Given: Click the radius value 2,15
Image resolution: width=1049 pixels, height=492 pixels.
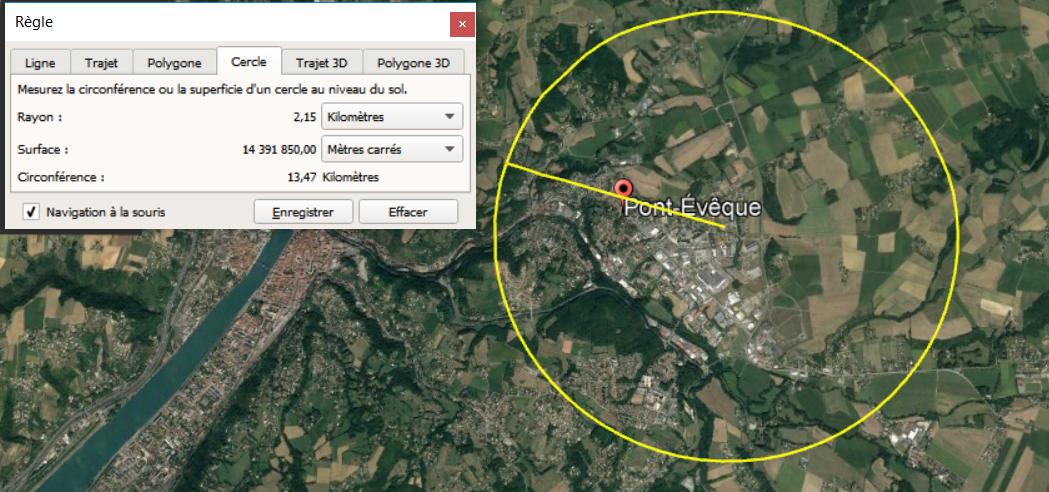Looking at the screenshot, I should tap(304, 117).
